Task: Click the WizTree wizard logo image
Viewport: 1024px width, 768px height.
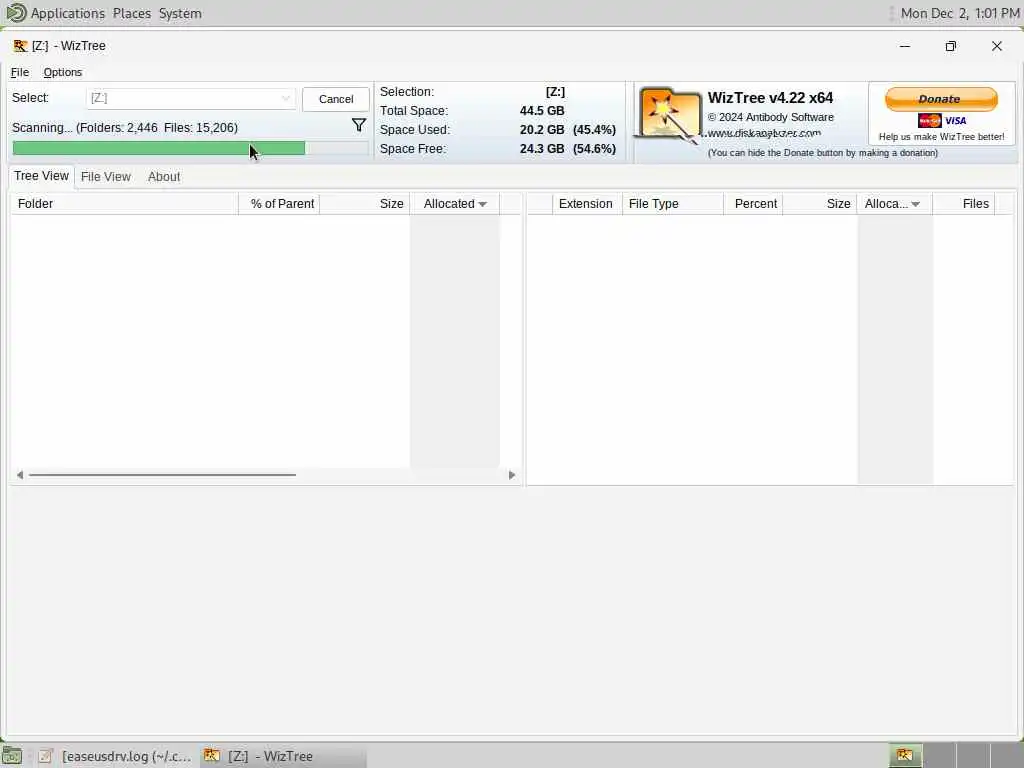Action: [668, 115]
